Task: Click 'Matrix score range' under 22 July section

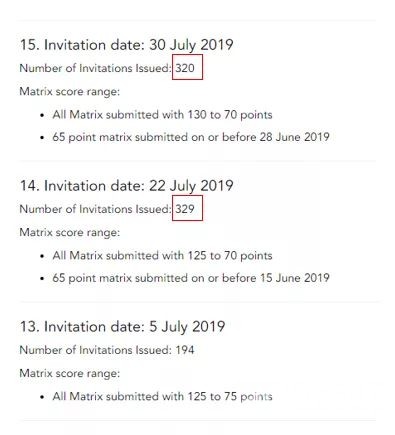Action: click(x=69, y=232)
